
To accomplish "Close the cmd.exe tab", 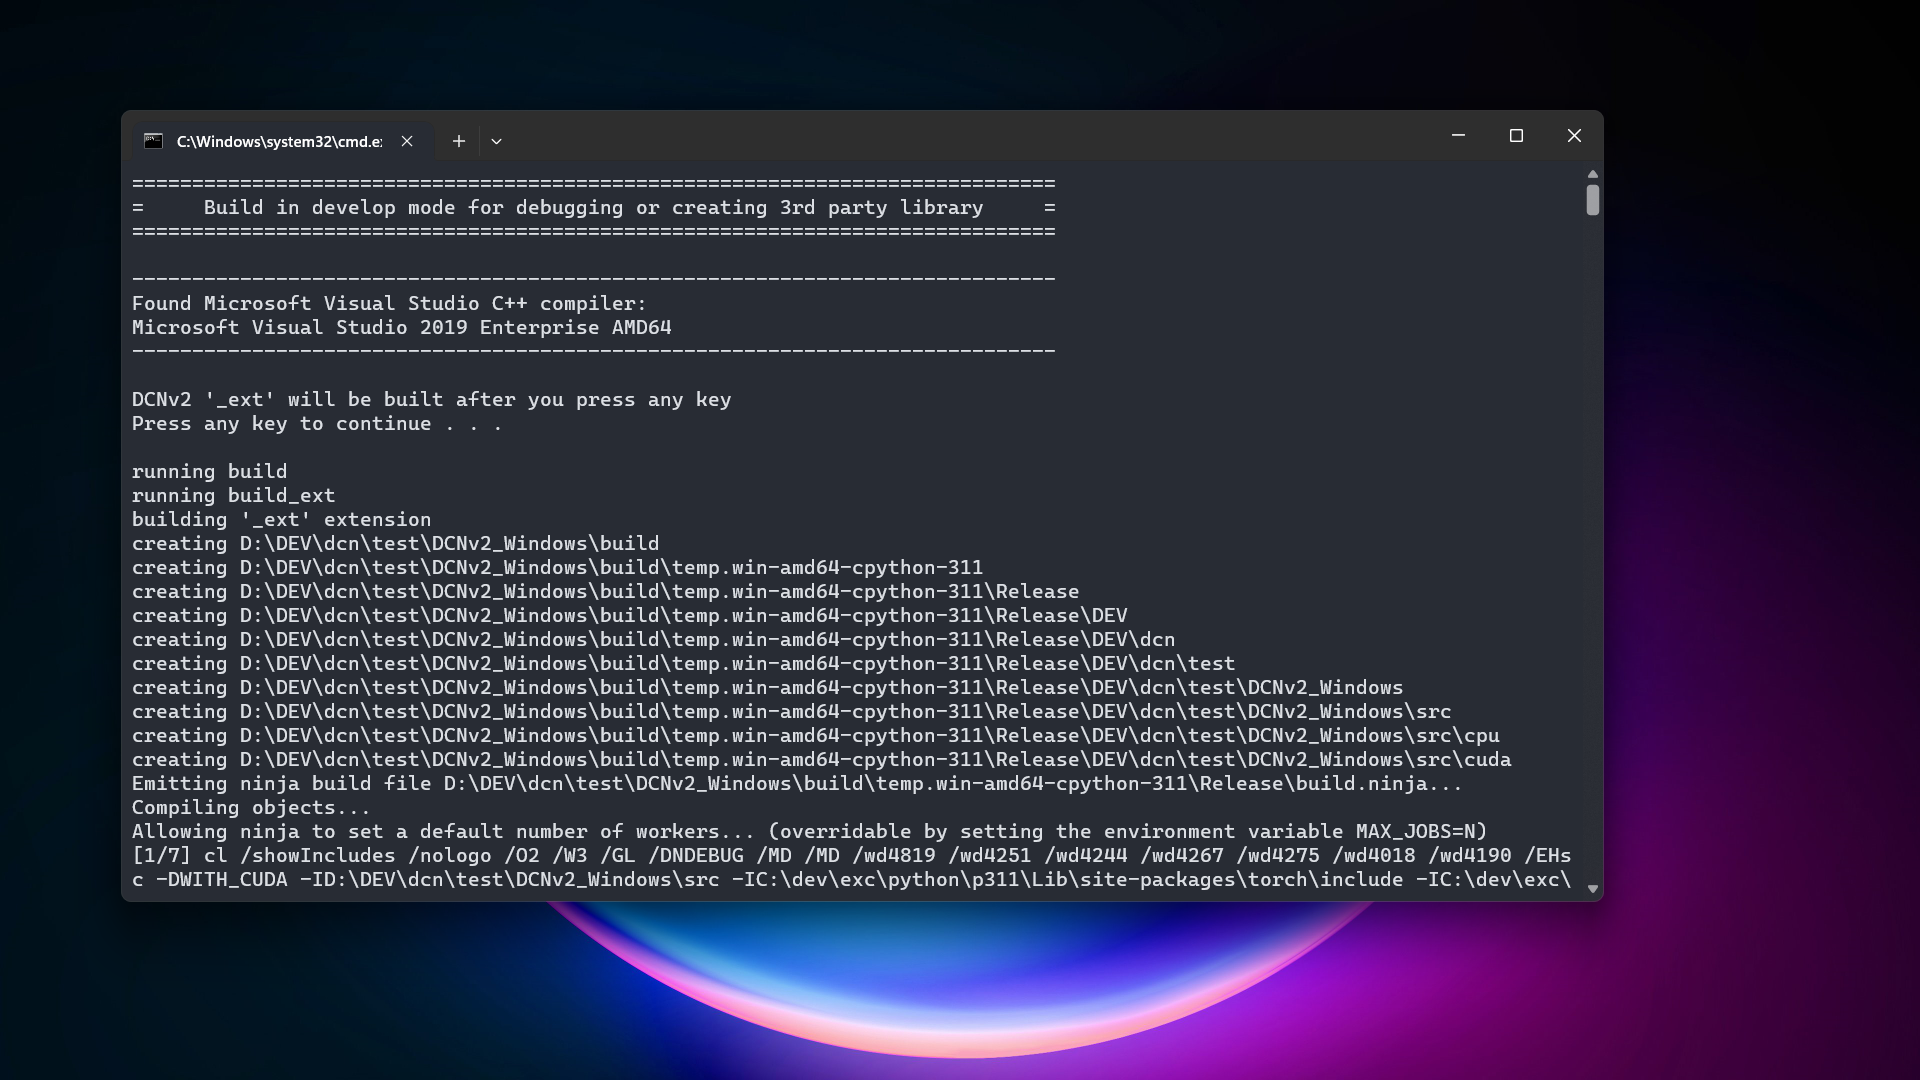I will click(407, 141).
